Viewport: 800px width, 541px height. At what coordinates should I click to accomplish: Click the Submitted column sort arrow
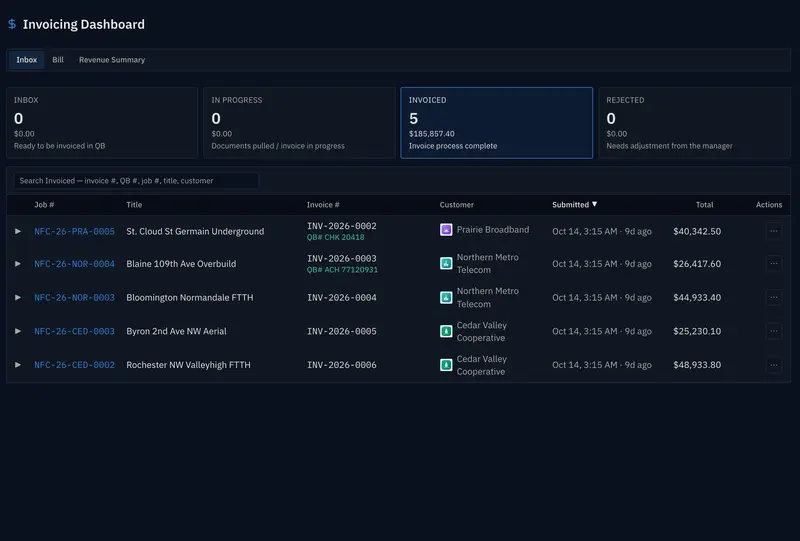click(594, 204)
